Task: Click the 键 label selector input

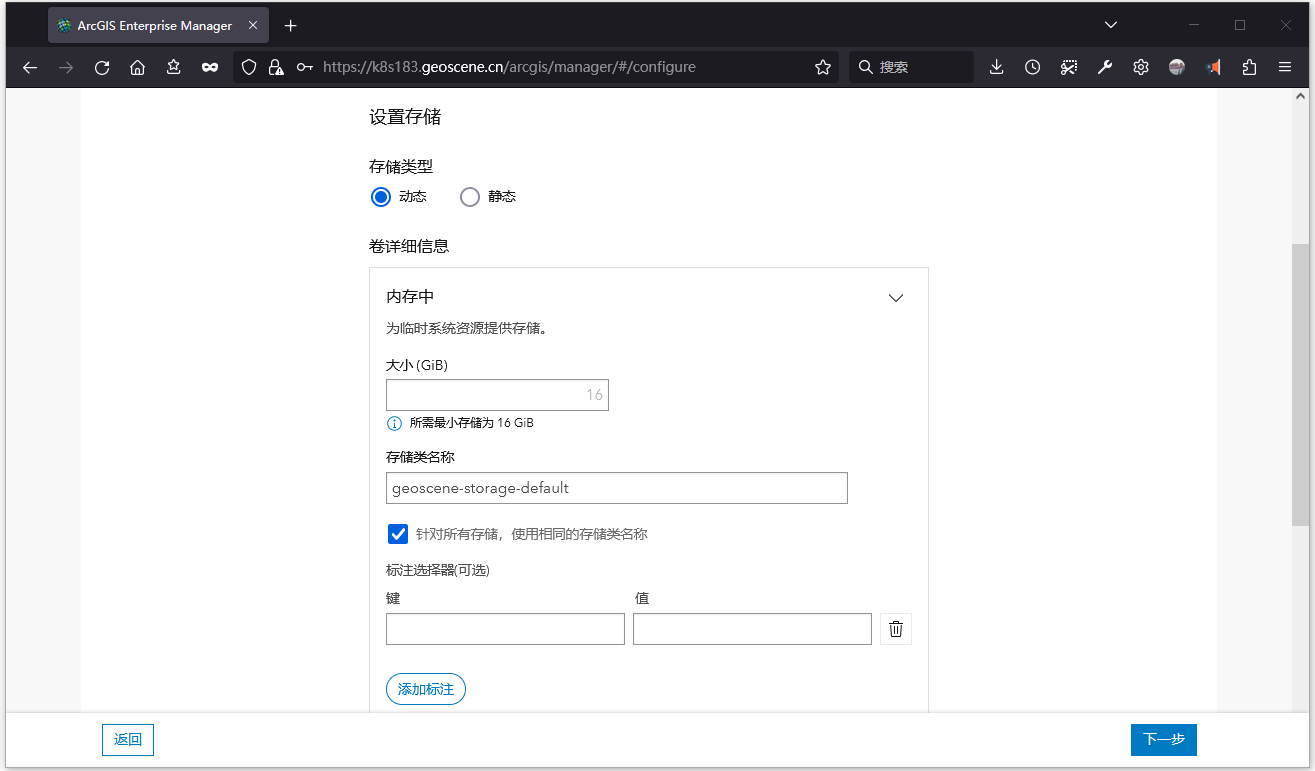Action: pos(505,629)
